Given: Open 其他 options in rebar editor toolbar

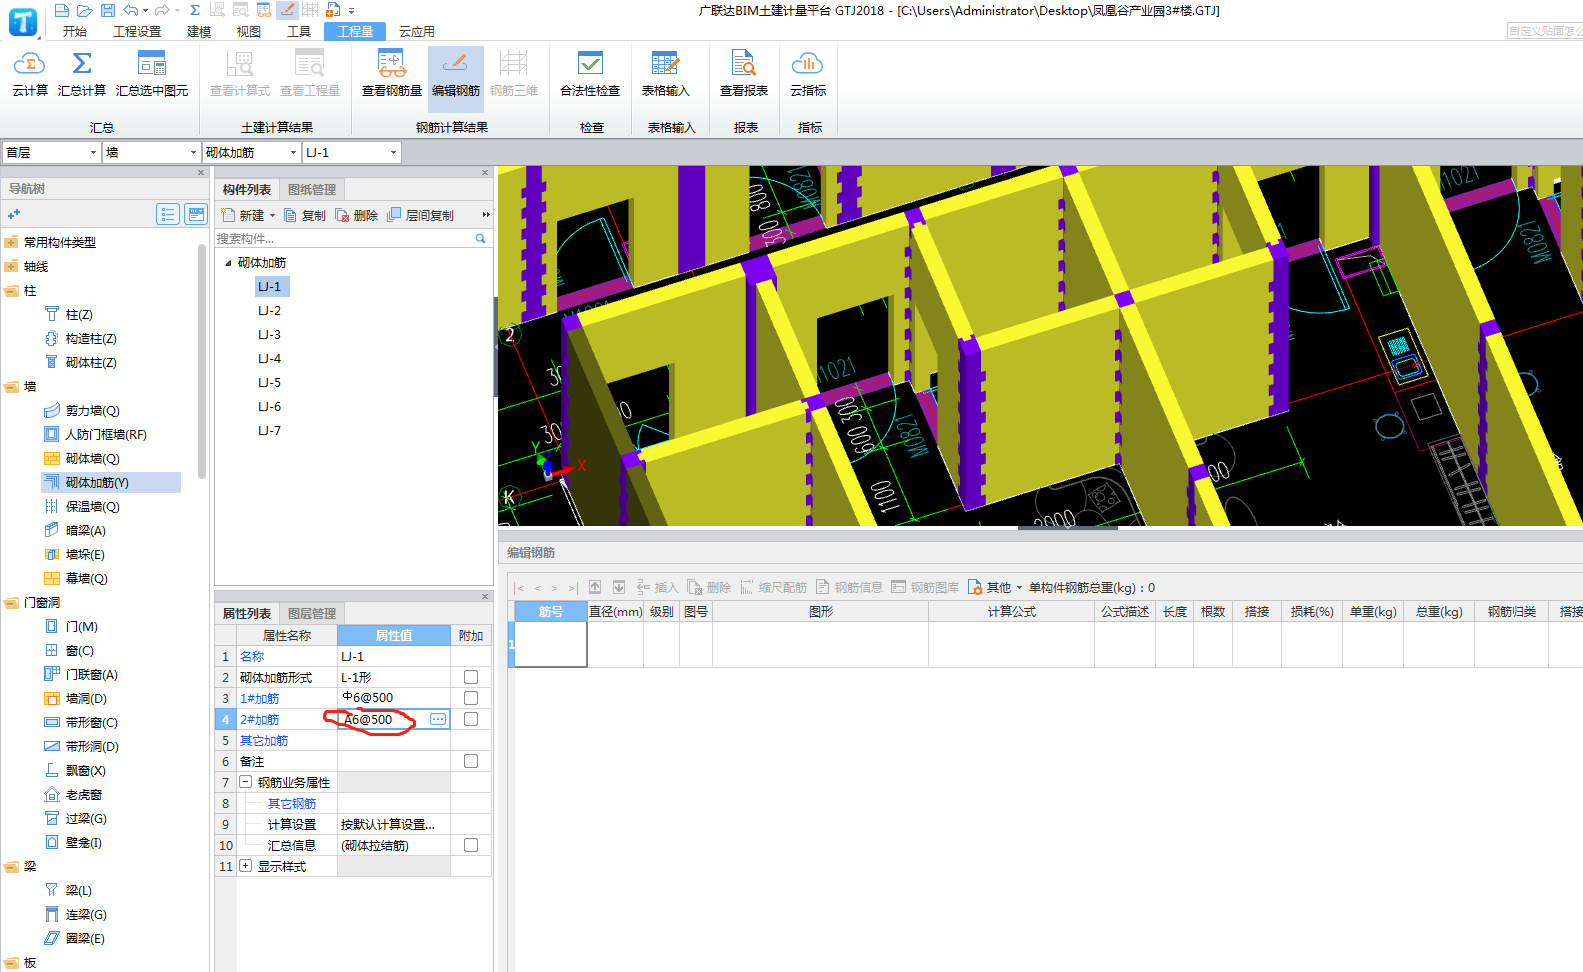Looking at the screenshot, I should (x=995, y=587).
